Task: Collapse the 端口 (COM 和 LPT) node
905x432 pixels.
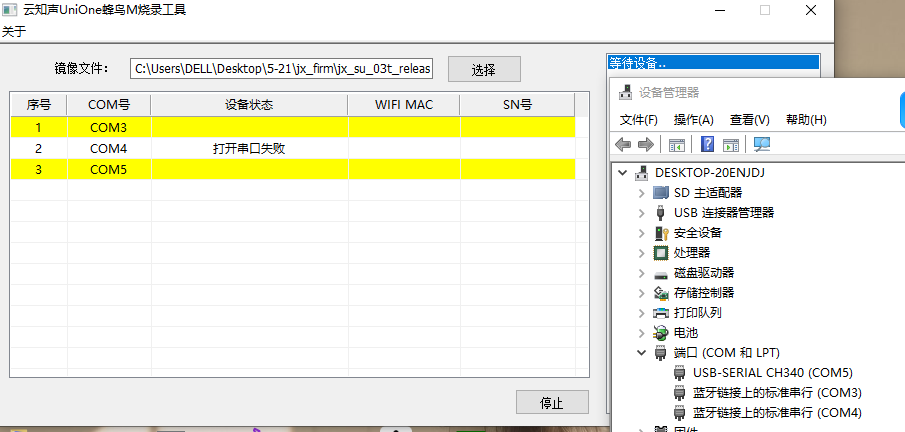Action: pos(641,353)
